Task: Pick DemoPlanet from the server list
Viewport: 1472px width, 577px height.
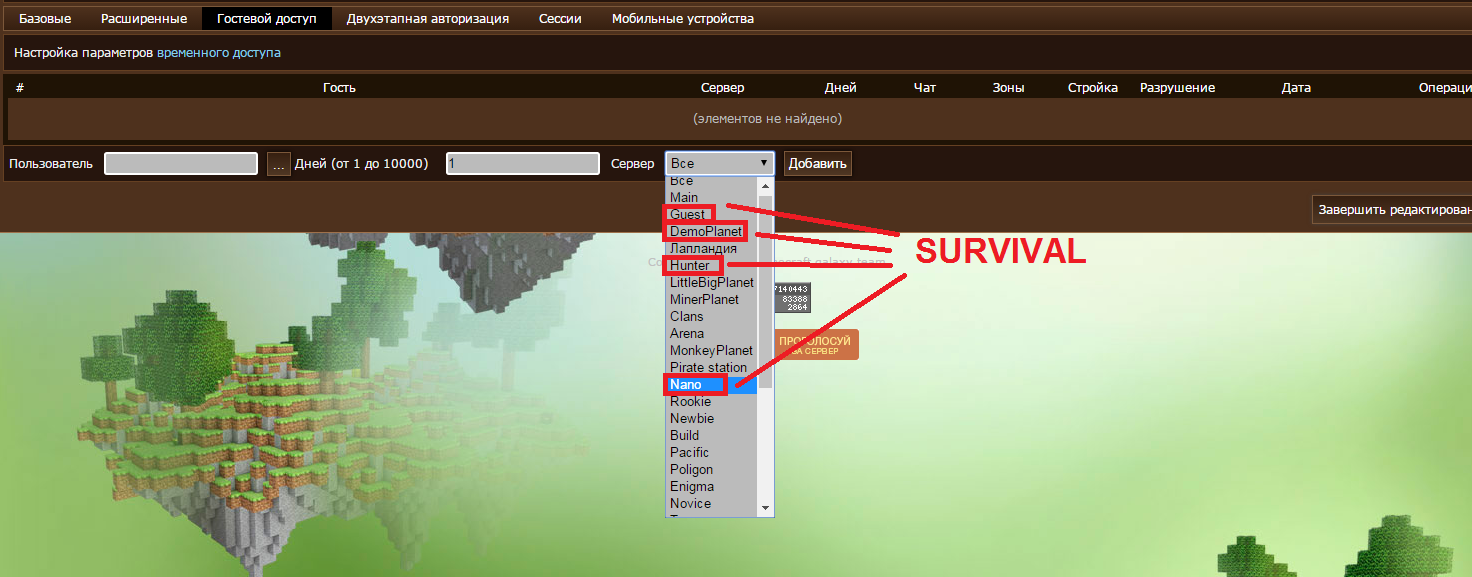Action: coord(712,231)
